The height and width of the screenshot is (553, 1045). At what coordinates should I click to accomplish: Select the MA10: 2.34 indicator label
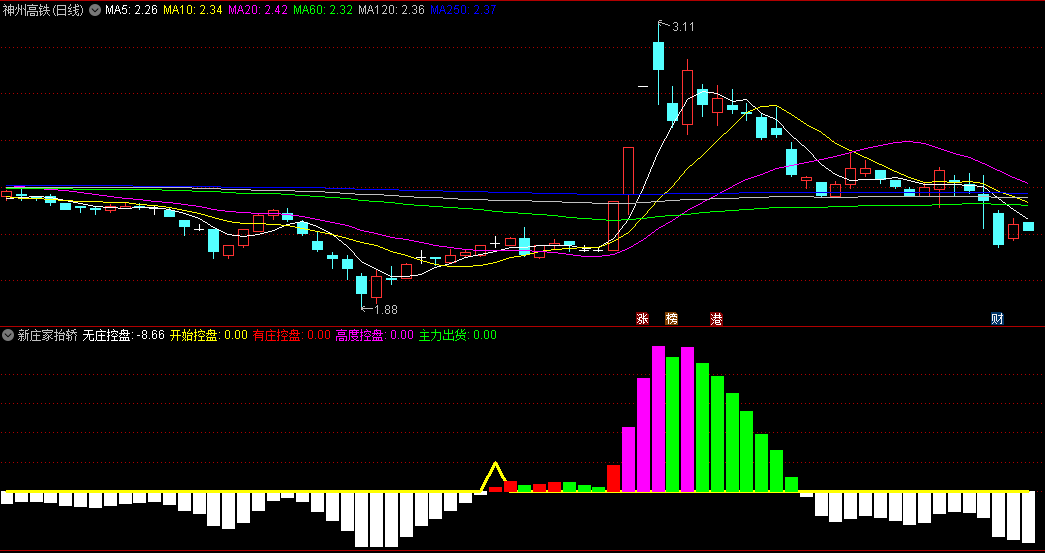[193, 10]
